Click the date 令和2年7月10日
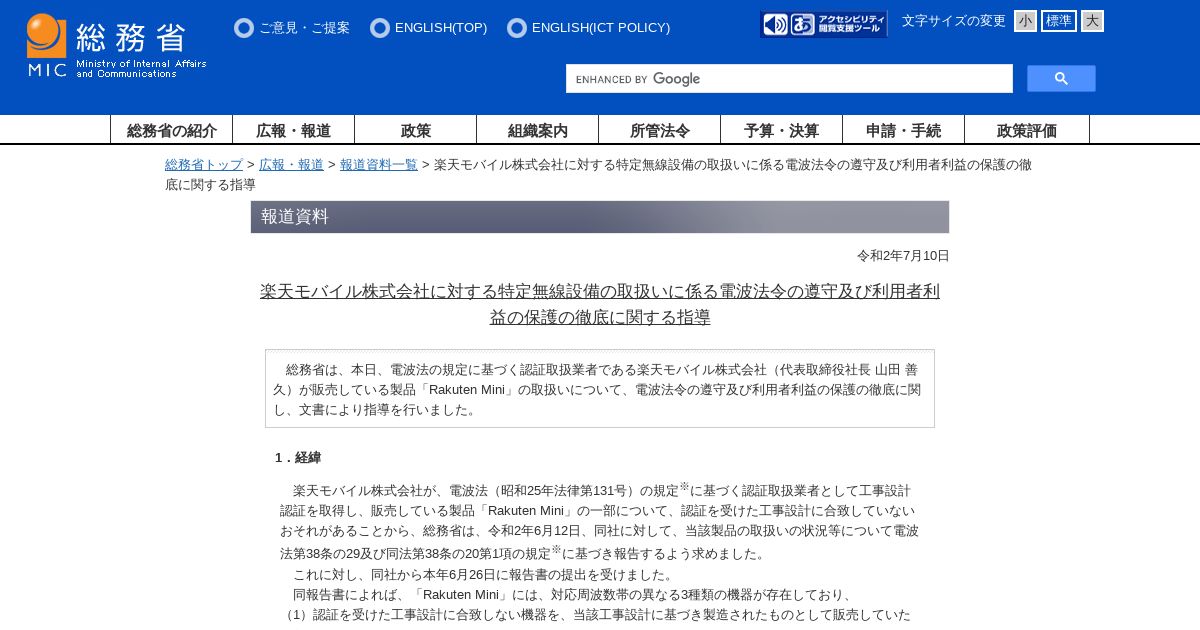Screen dimensions: 1200x630 coord(903,256)
